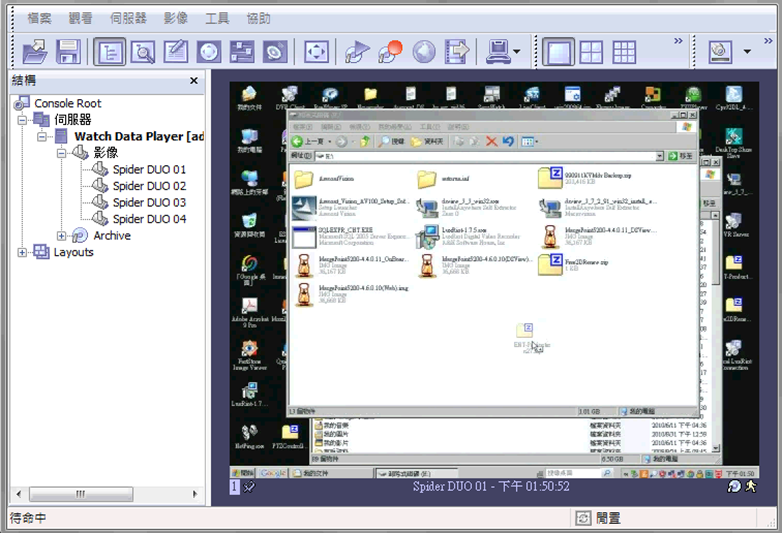Click the full screen arrows icon
The width and height of the screenshot is (782, 533).
point(316,51)
